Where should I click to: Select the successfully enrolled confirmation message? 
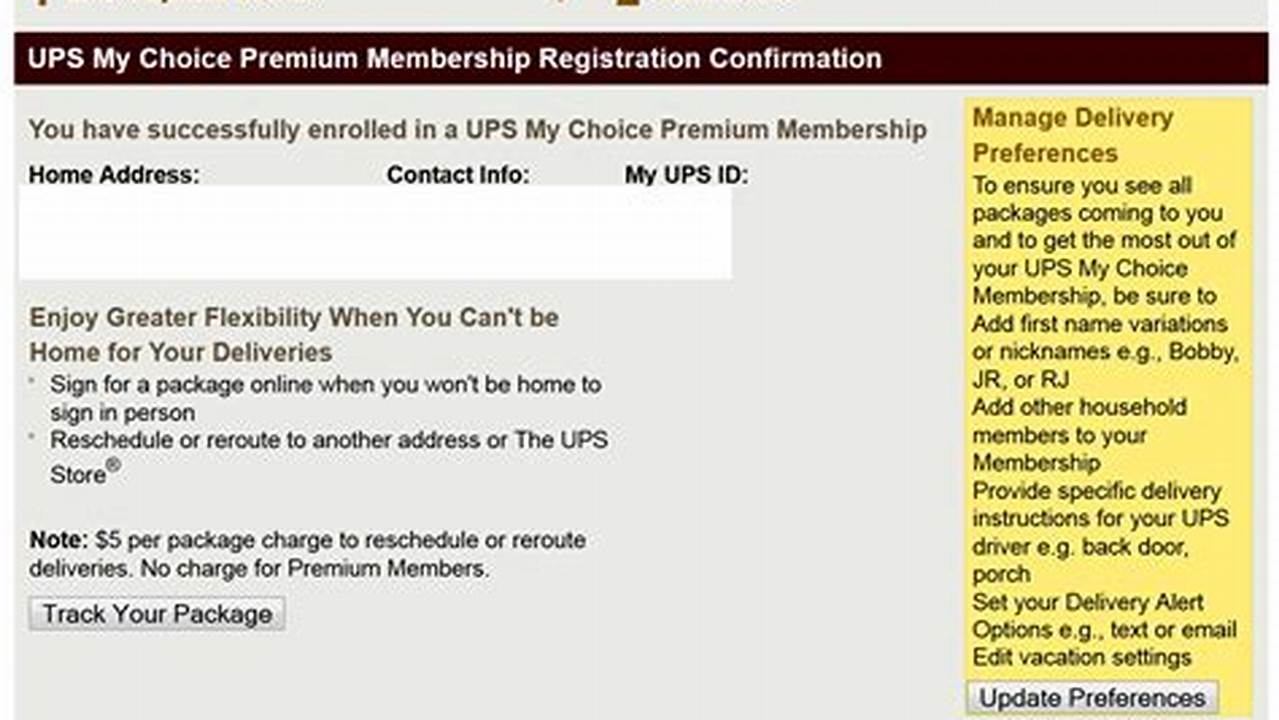tap(478, 129)
